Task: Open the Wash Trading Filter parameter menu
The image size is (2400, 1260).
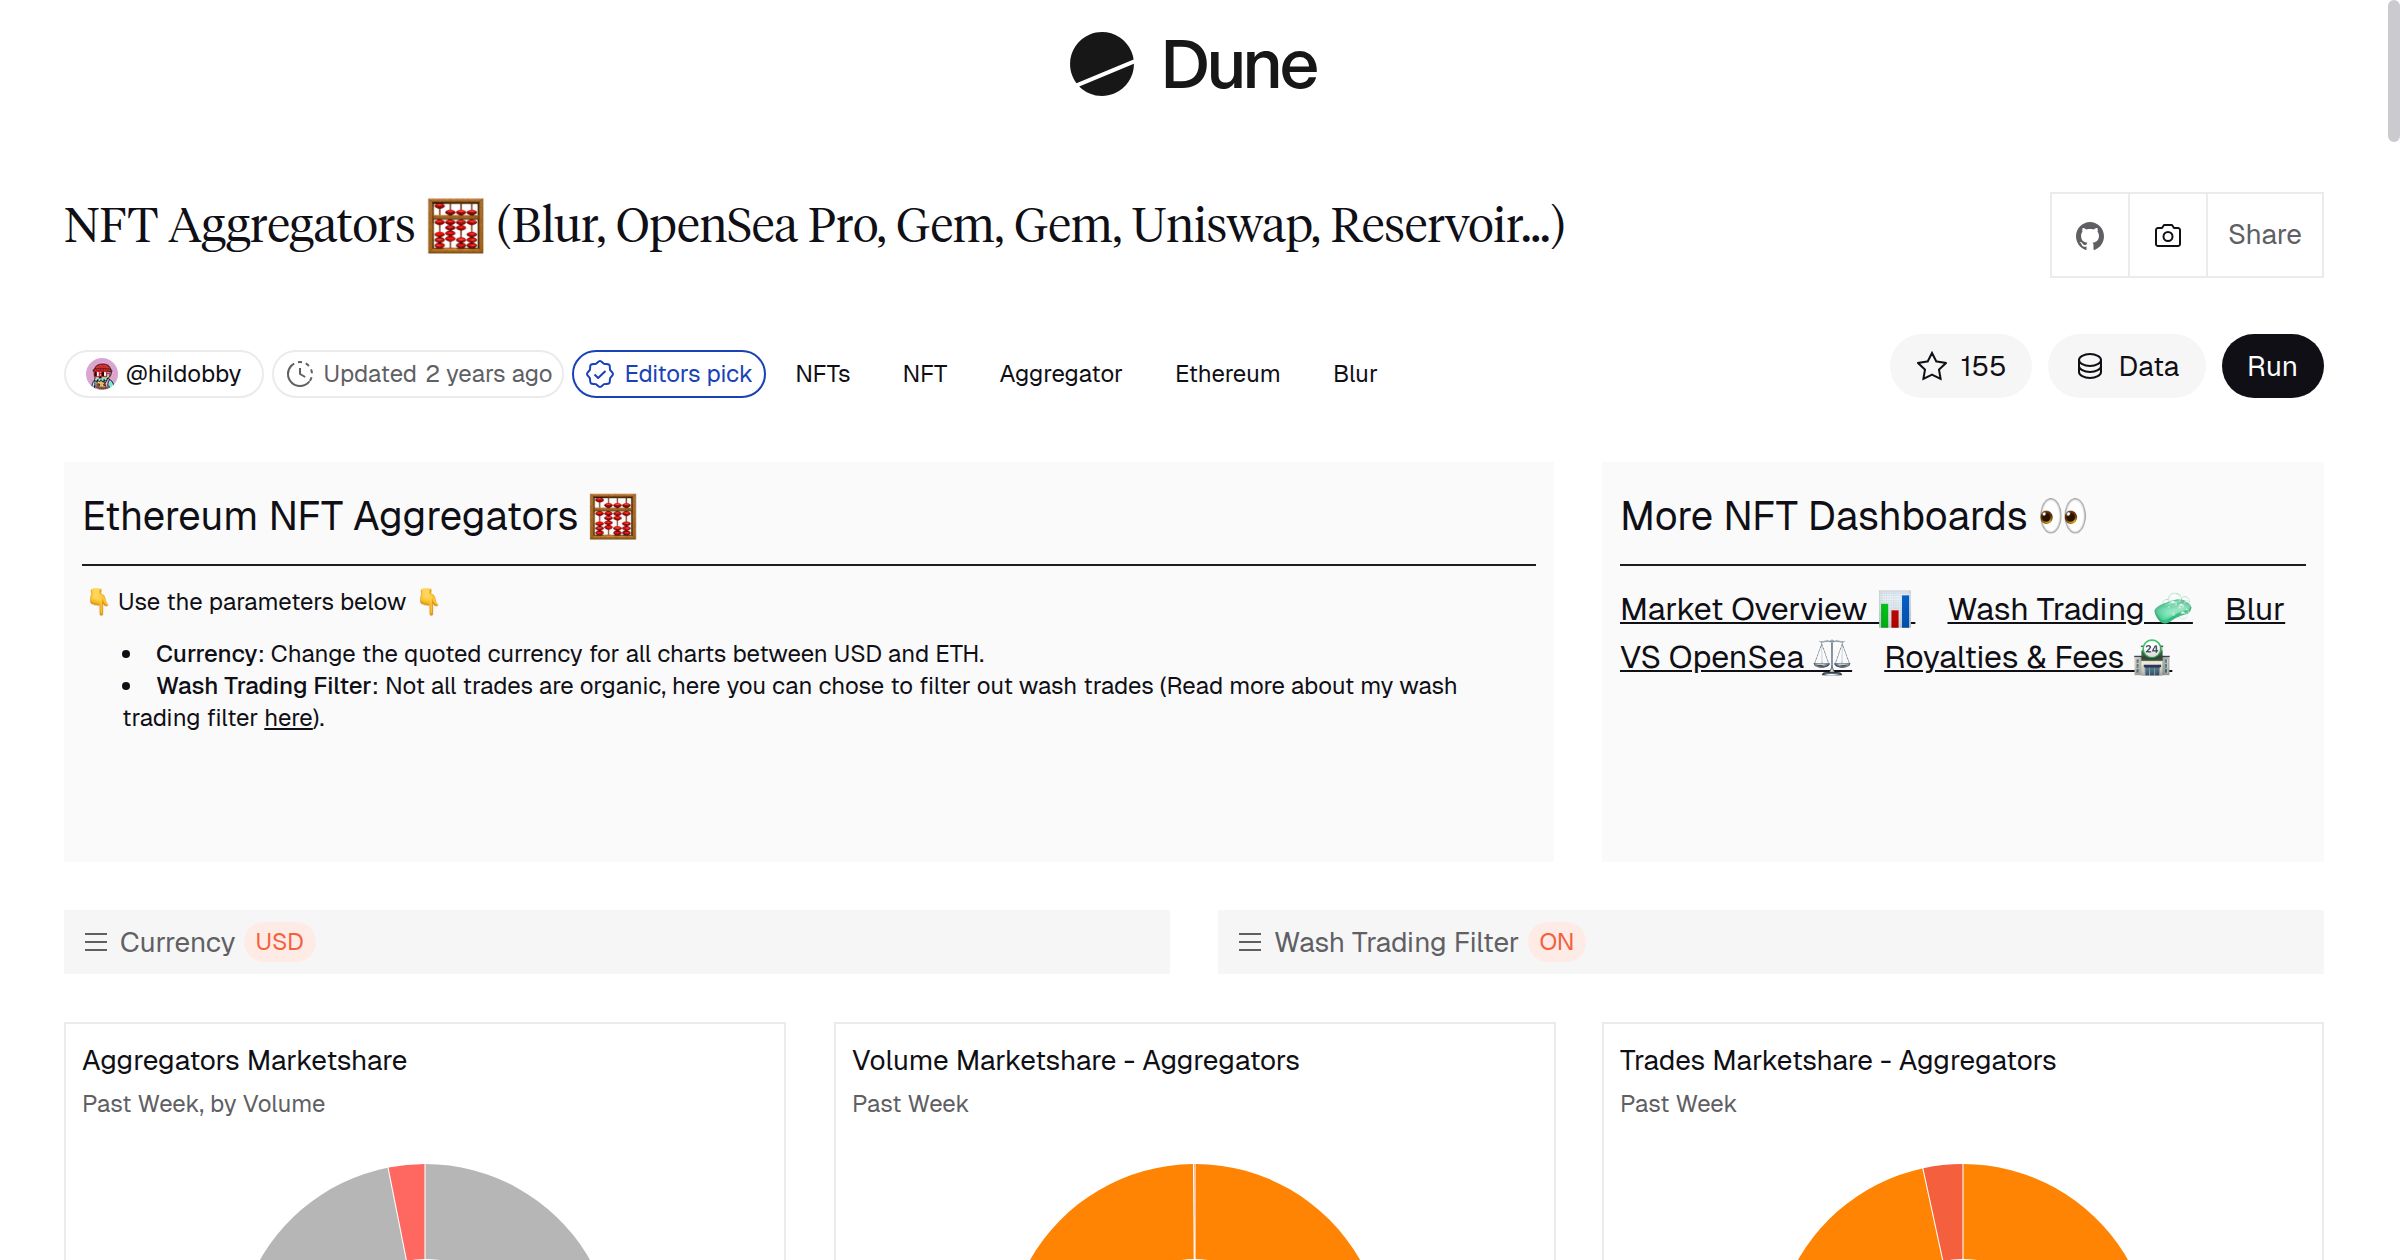Action: (x=1248, y=941)
